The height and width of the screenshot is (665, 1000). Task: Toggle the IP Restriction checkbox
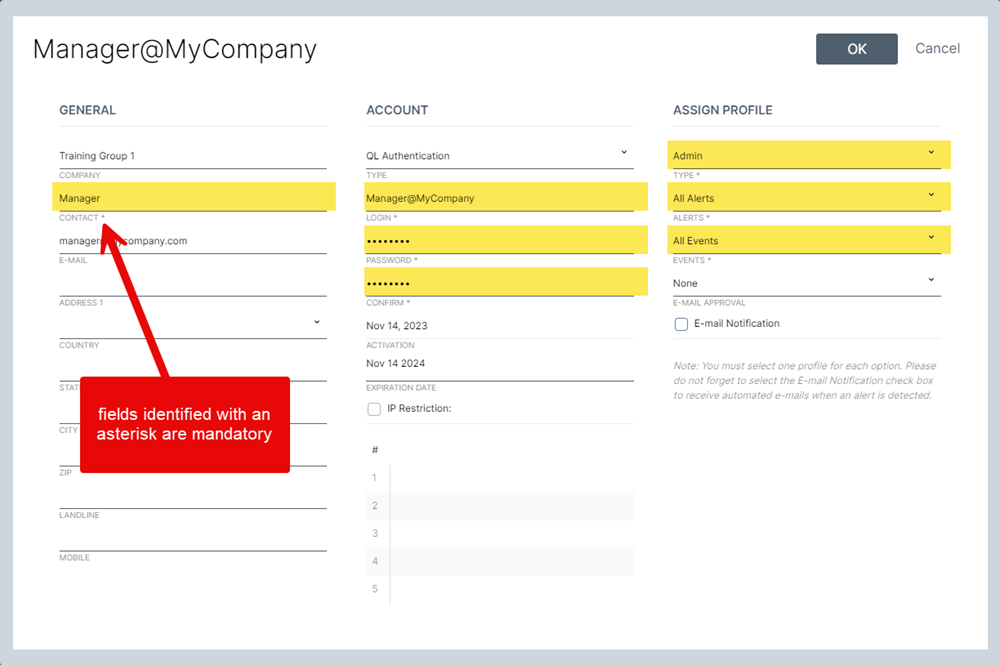374,409
